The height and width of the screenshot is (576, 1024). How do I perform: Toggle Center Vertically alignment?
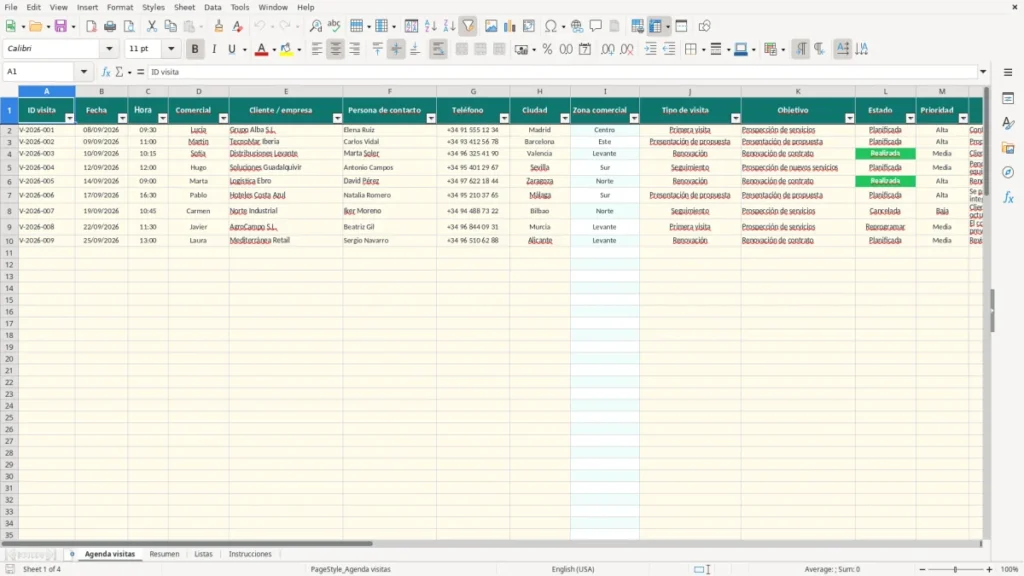click(396, 49)
